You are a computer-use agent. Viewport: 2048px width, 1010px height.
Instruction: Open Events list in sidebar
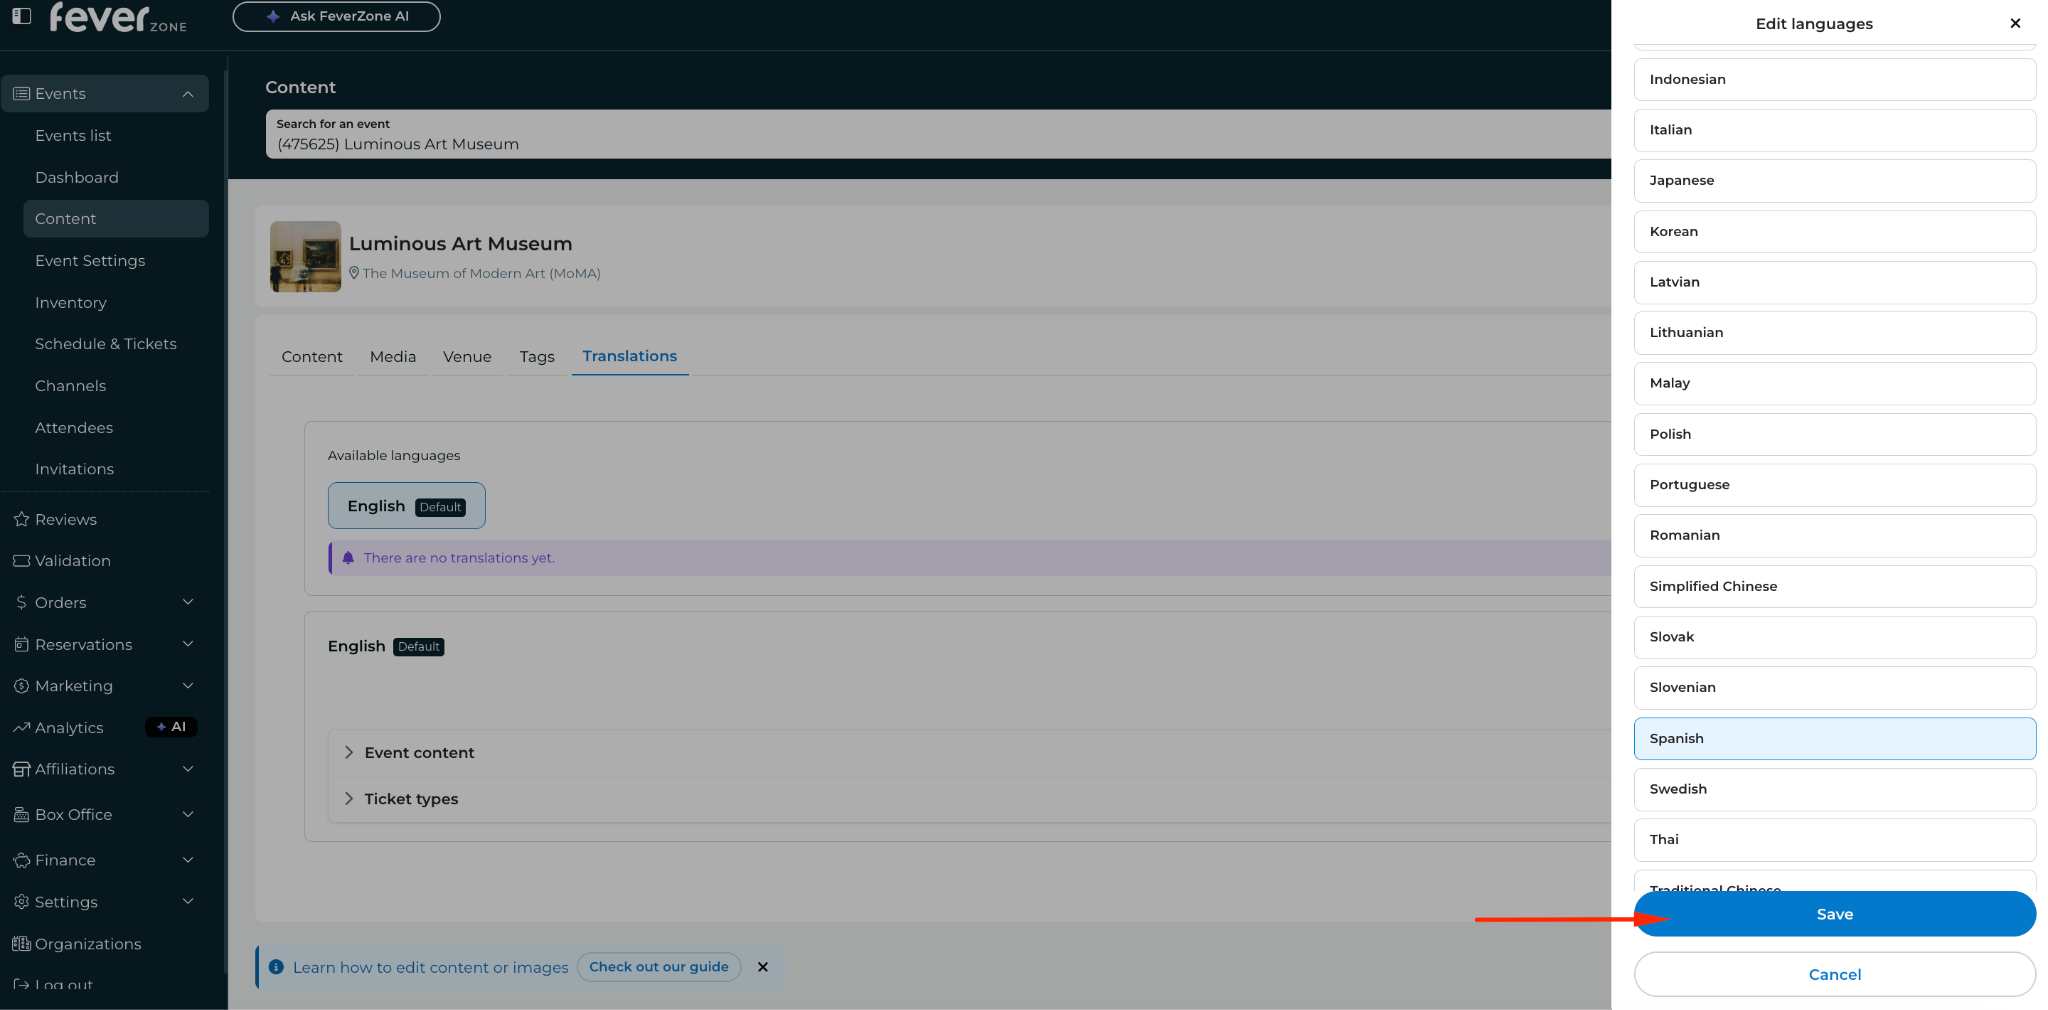pos(73,136)
